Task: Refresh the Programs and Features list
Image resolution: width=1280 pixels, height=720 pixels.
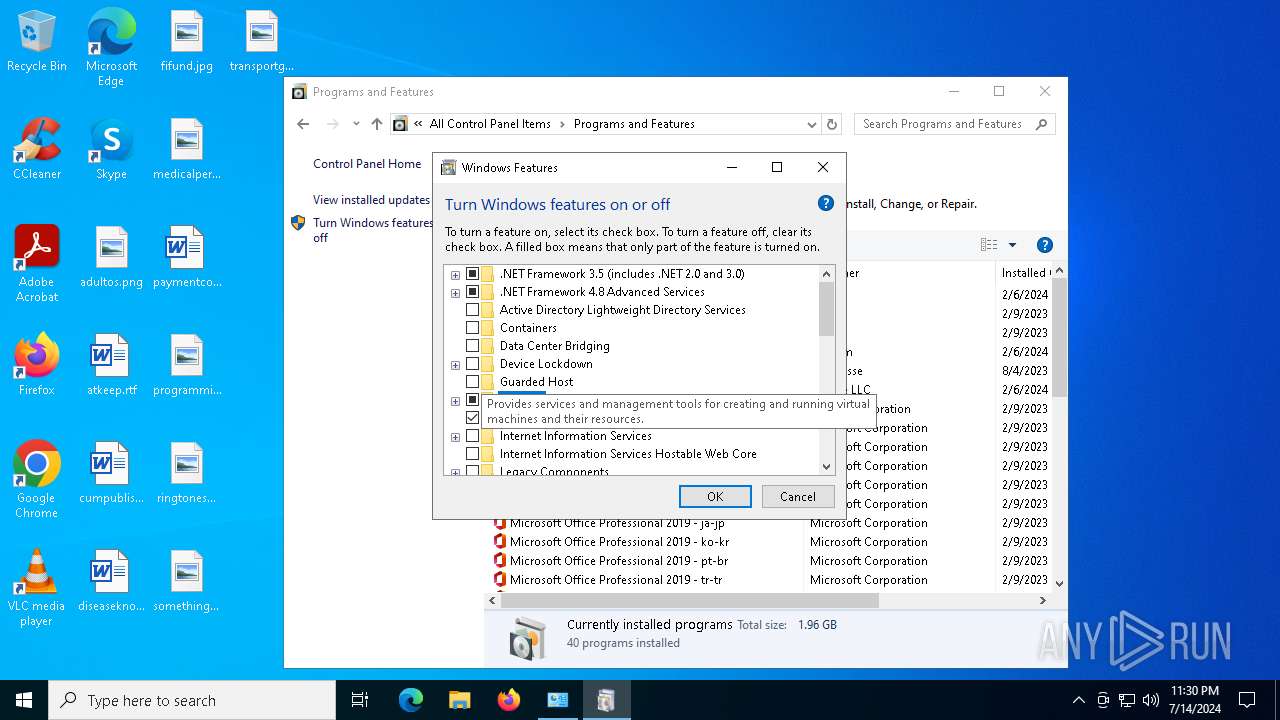Action: (832, 124)
